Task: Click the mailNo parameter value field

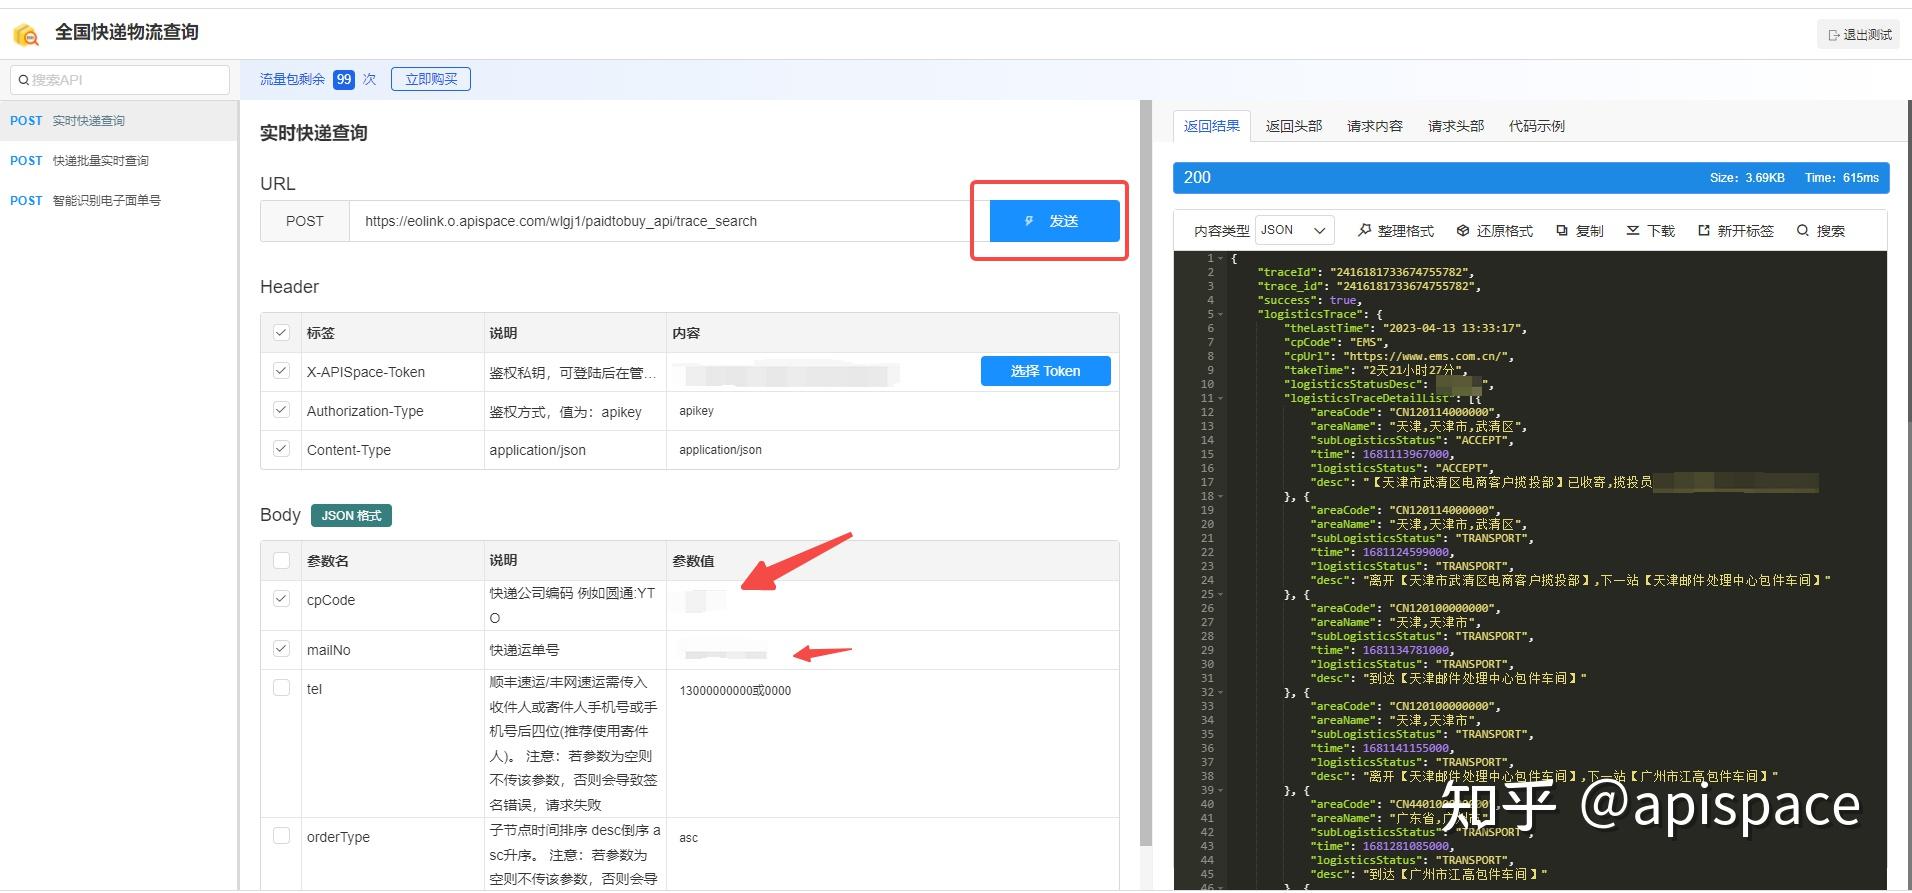Action: click(892, 650)
